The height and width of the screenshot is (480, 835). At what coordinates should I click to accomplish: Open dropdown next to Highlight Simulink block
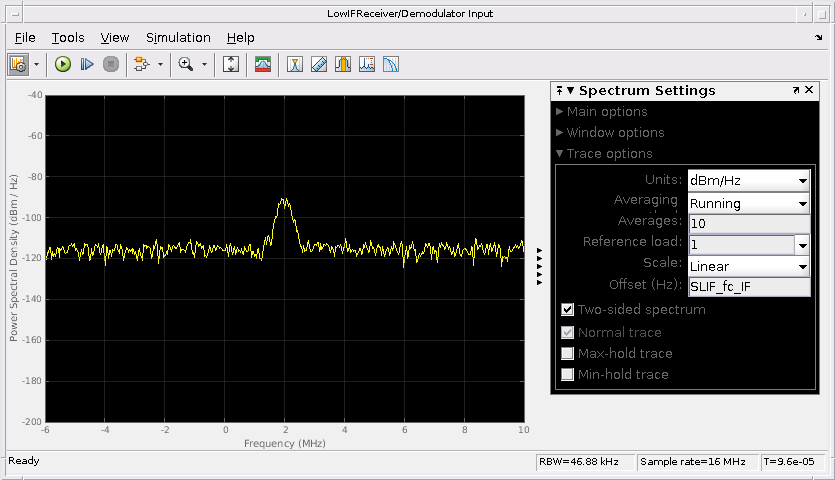(160, 64)
